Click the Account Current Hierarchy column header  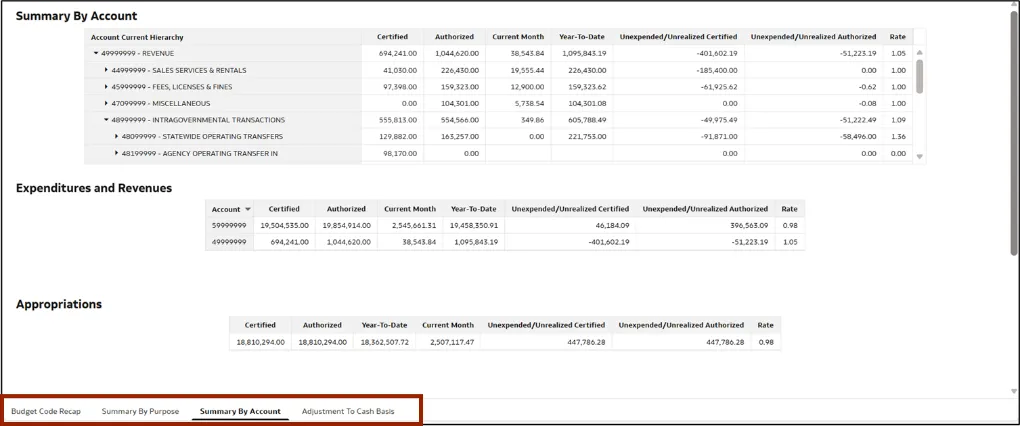coord(137,37)
